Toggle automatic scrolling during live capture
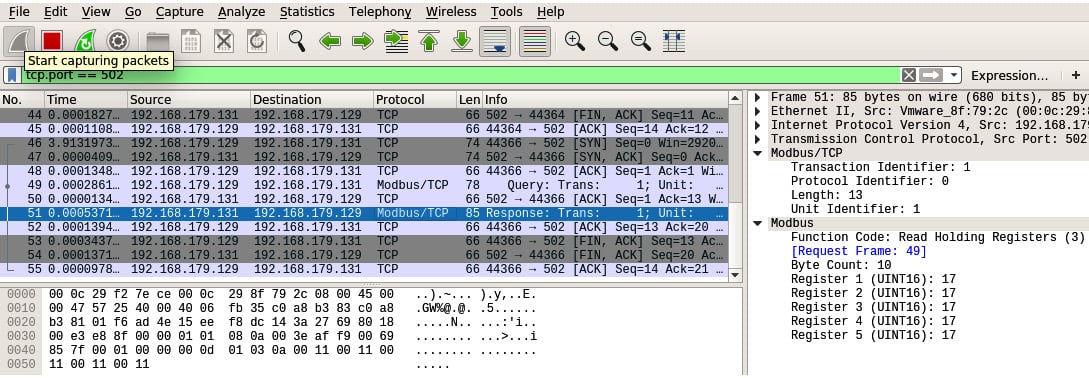The image size is (1089, 378). click(x=494, y=42)
